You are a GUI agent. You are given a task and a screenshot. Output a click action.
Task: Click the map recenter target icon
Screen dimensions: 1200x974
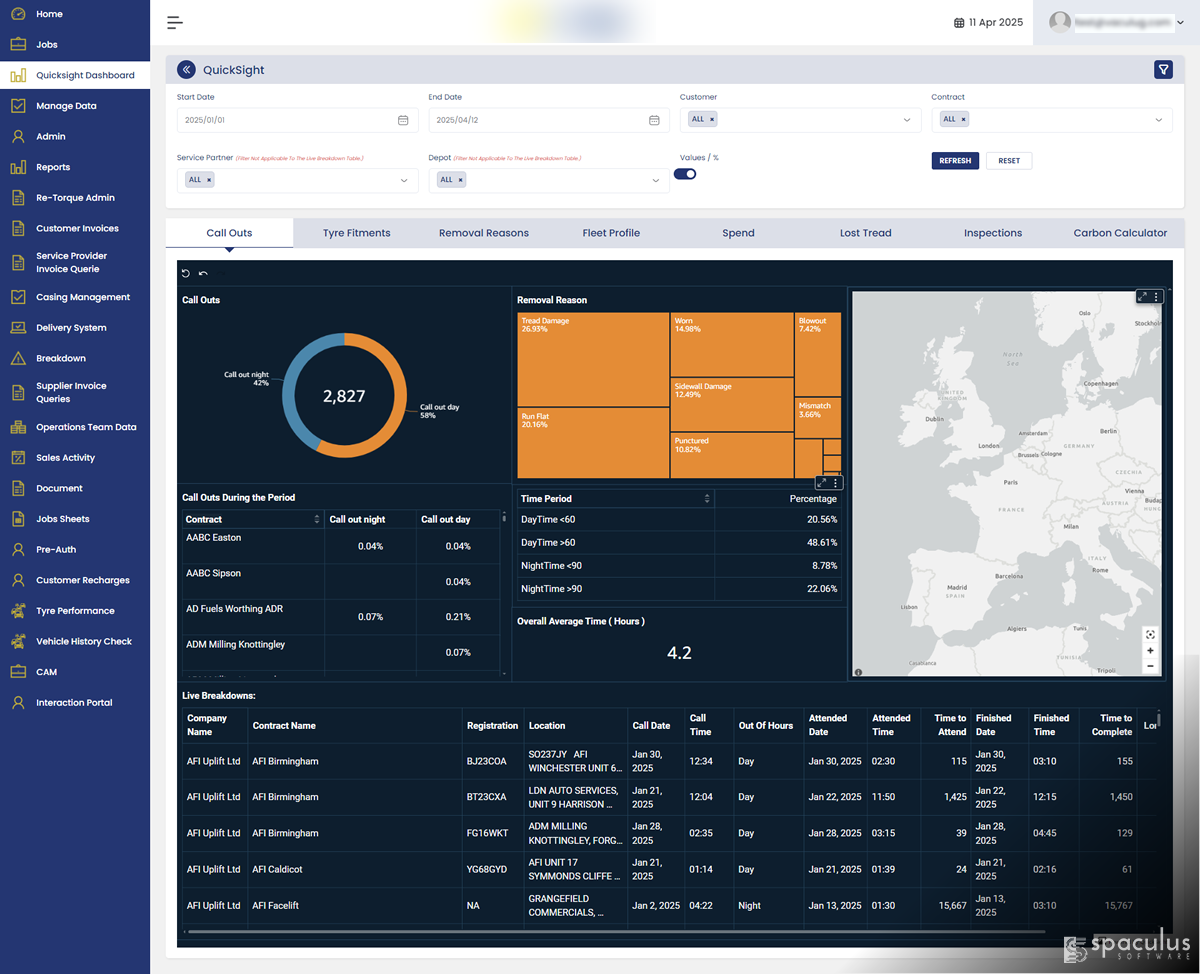[x=1150, y=634]
